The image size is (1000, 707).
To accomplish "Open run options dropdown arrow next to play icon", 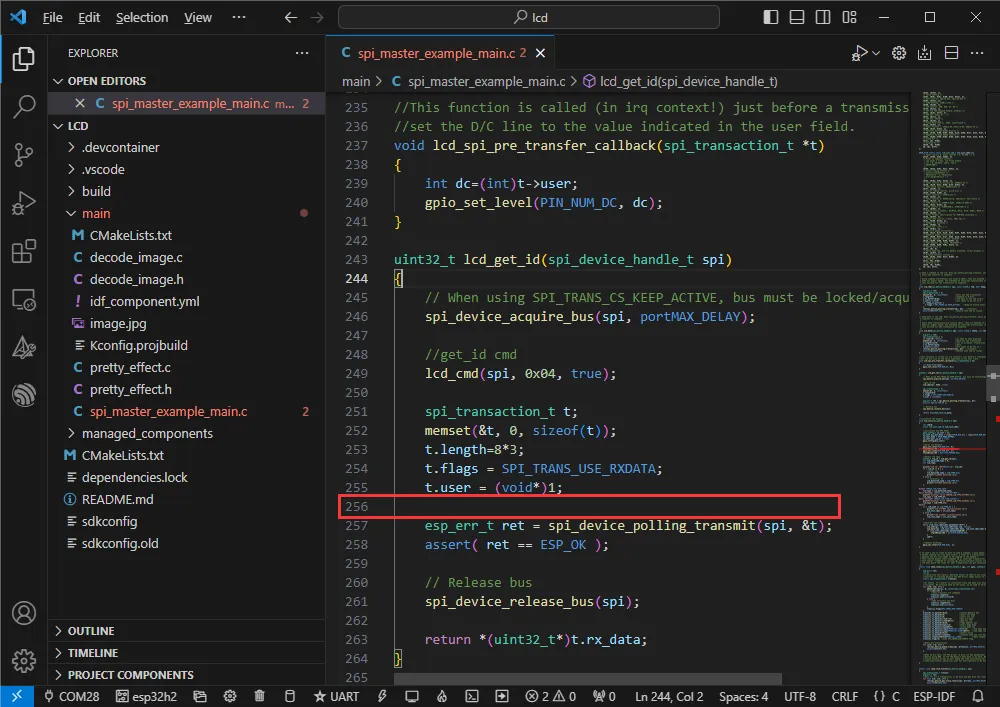I will click(x=876, y=53).
